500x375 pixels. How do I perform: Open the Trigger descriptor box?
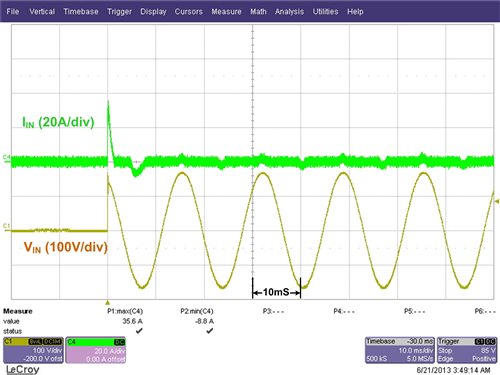point(467,350)
